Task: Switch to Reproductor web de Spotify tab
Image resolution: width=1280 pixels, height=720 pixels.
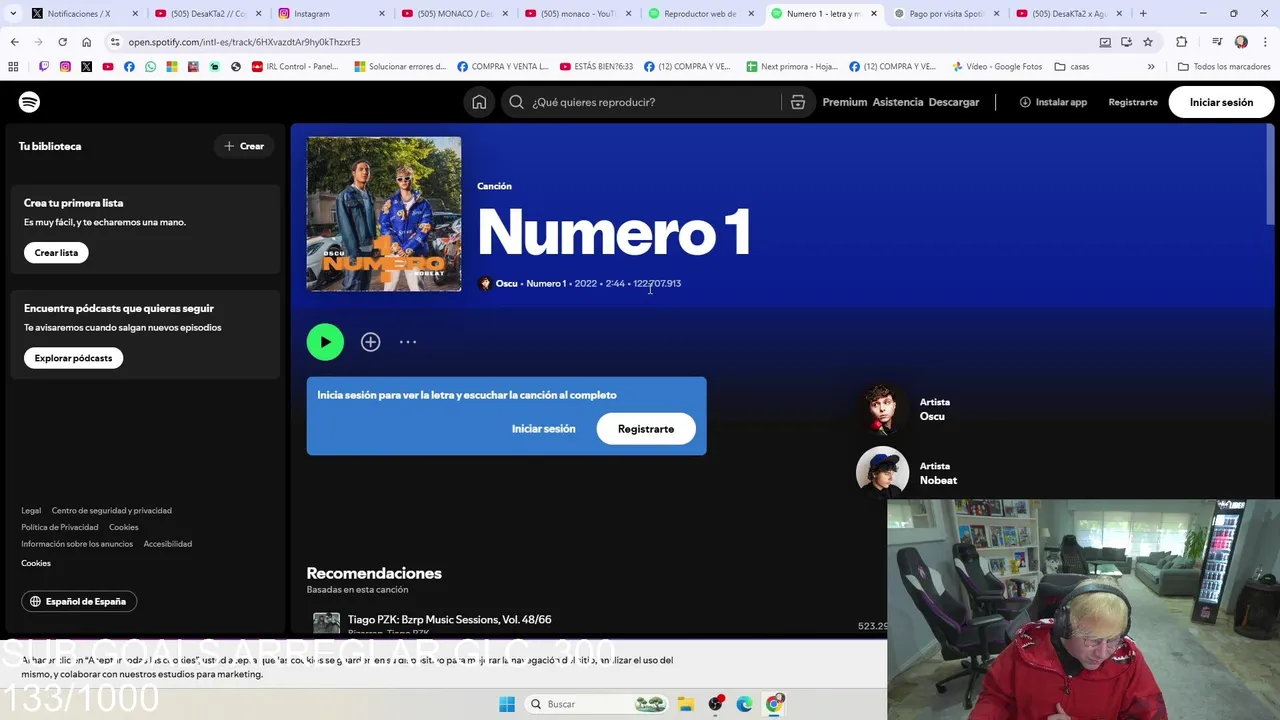Action: click(x=701, y=14)
